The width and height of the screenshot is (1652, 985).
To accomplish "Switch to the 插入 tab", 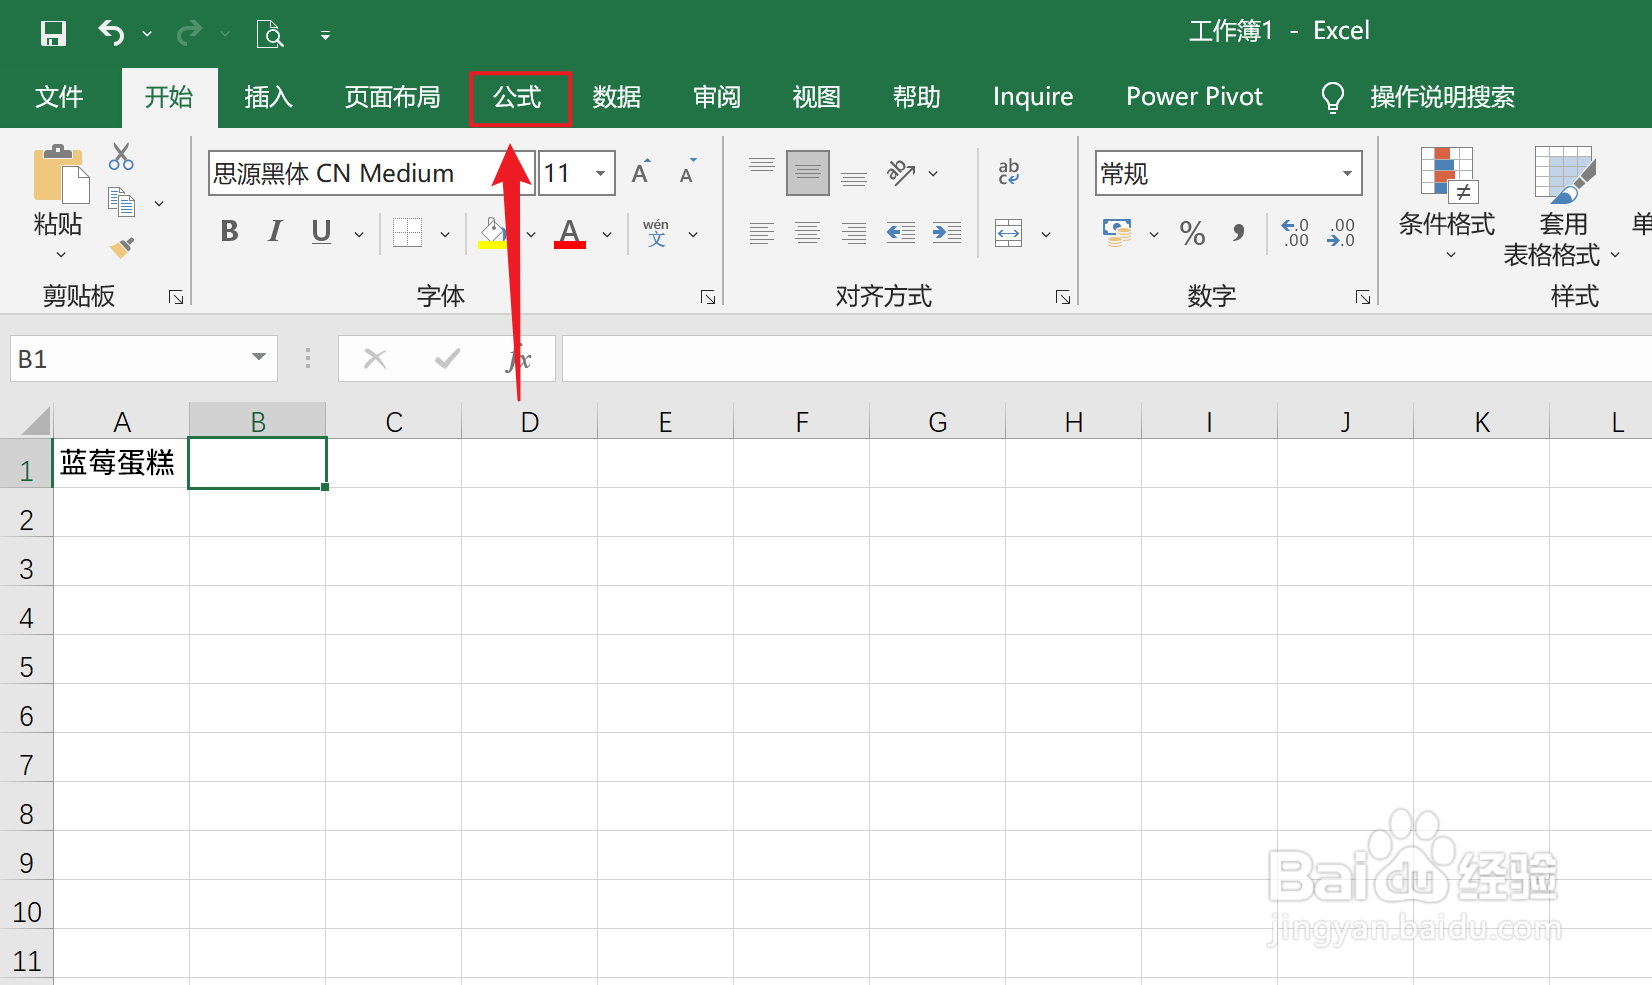I will [268, 97].
